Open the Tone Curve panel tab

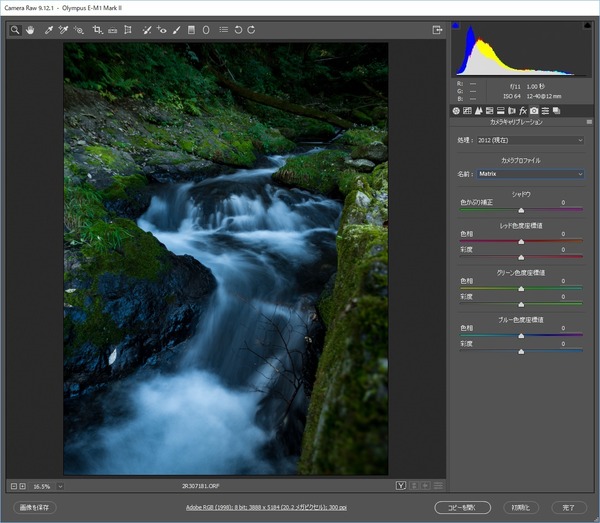point(467,111)
